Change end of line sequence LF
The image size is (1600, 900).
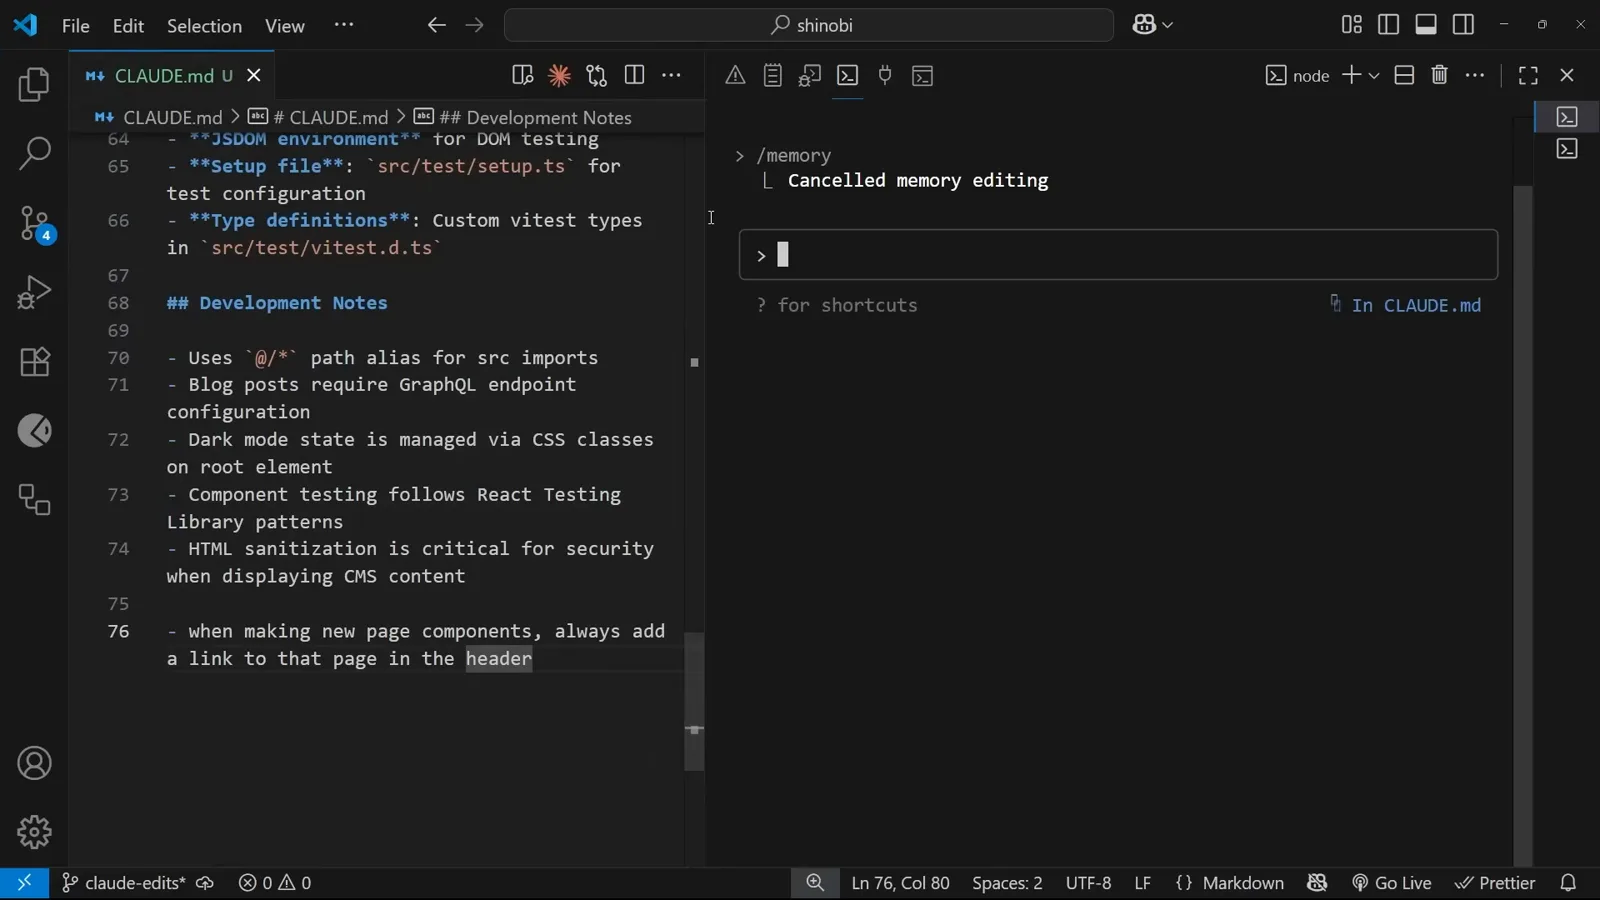tap(1142, 883)
